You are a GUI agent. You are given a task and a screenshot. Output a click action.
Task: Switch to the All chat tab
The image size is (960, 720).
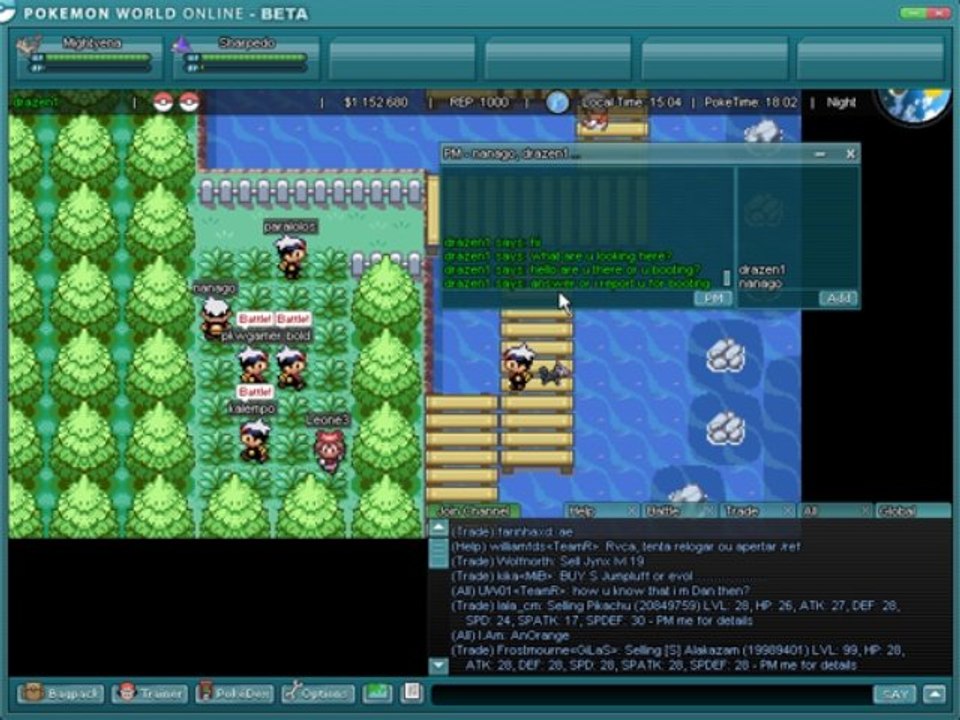828,511
